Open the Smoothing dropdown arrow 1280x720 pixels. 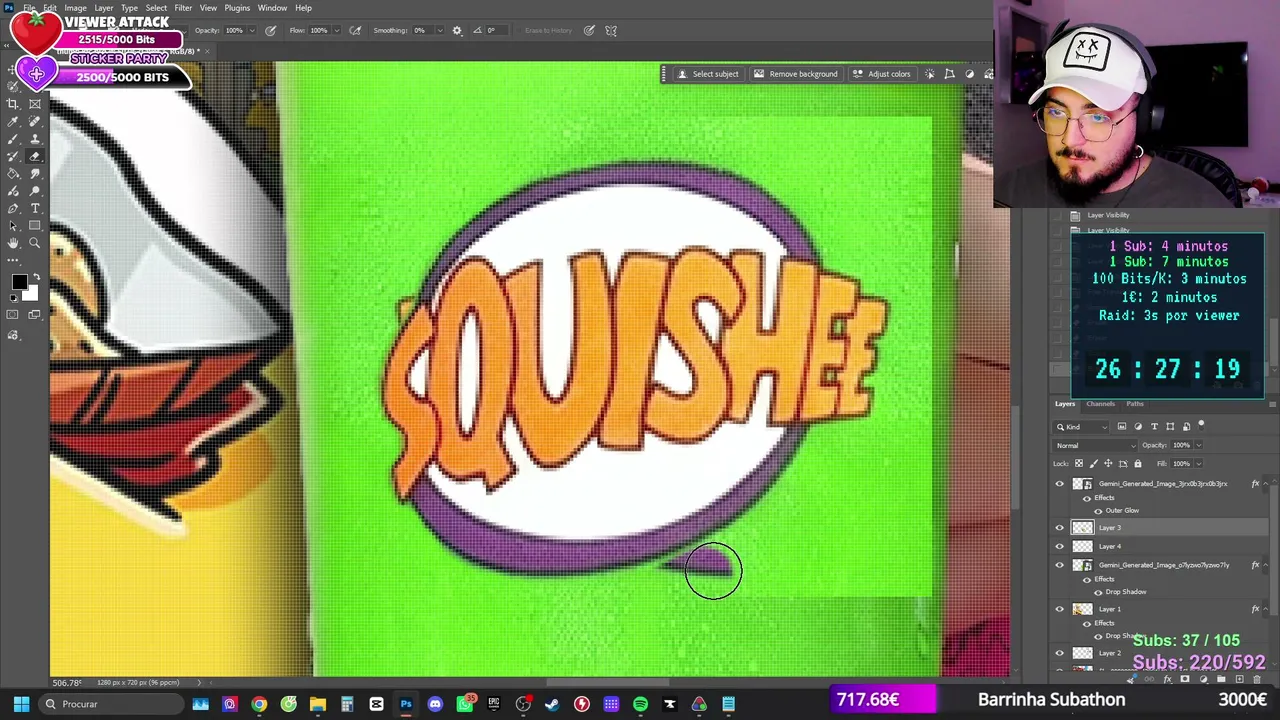click(x=439, y=30)
